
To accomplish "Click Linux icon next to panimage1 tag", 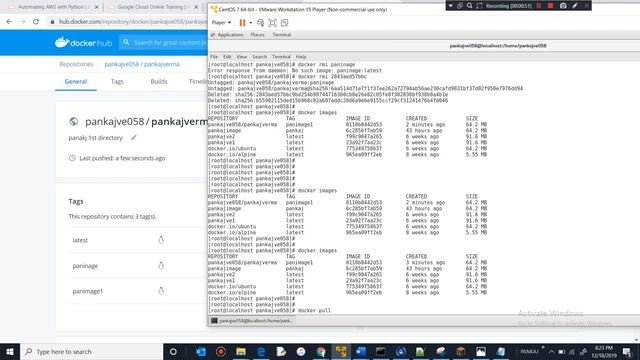I will click(x=161, y=291).
